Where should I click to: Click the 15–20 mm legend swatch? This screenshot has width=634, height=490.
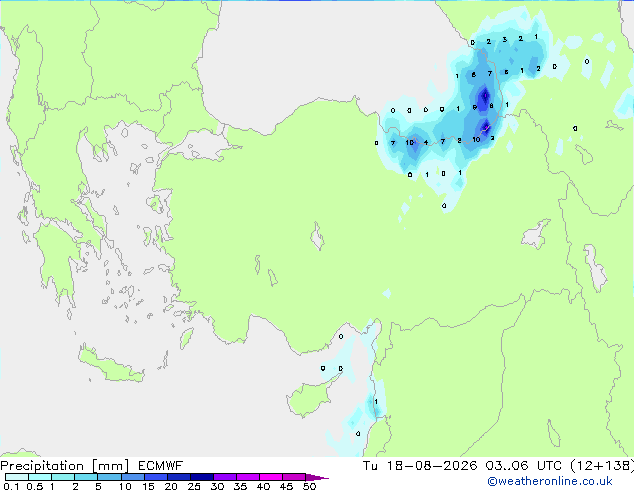[x=155, y=477]
